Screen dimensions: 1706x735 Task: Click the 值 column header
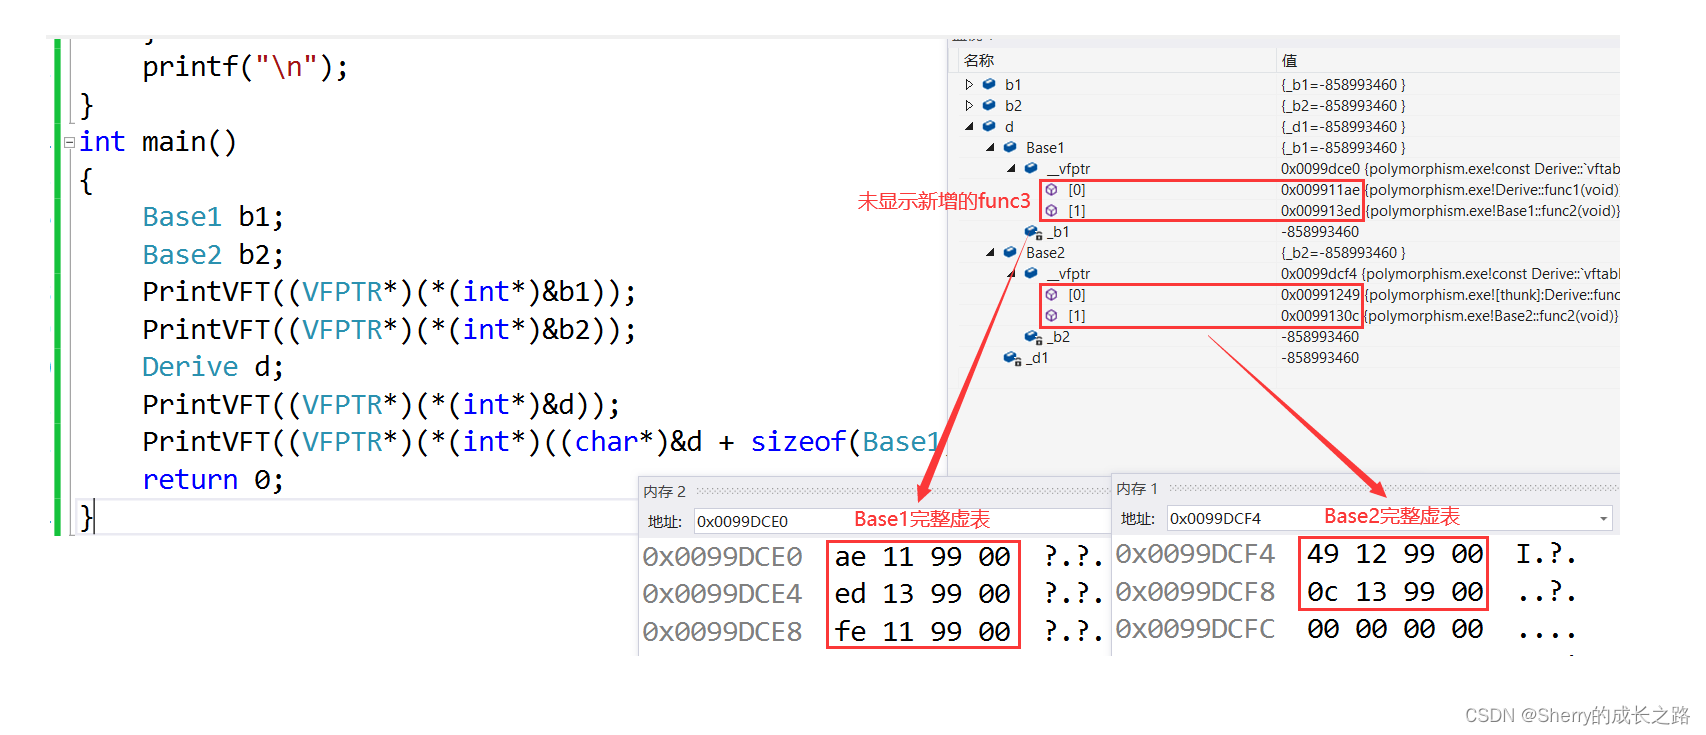tap(1290, 60)
